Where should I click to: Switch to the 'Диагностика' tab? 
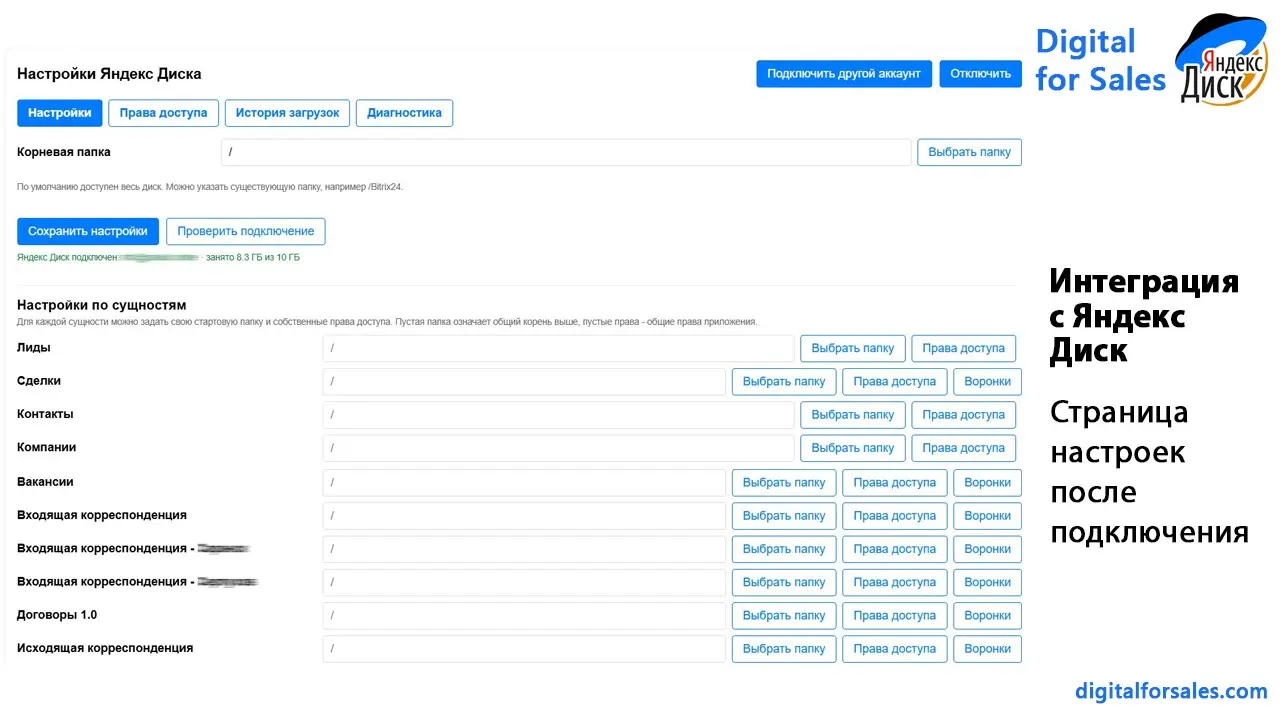point(404,113)
